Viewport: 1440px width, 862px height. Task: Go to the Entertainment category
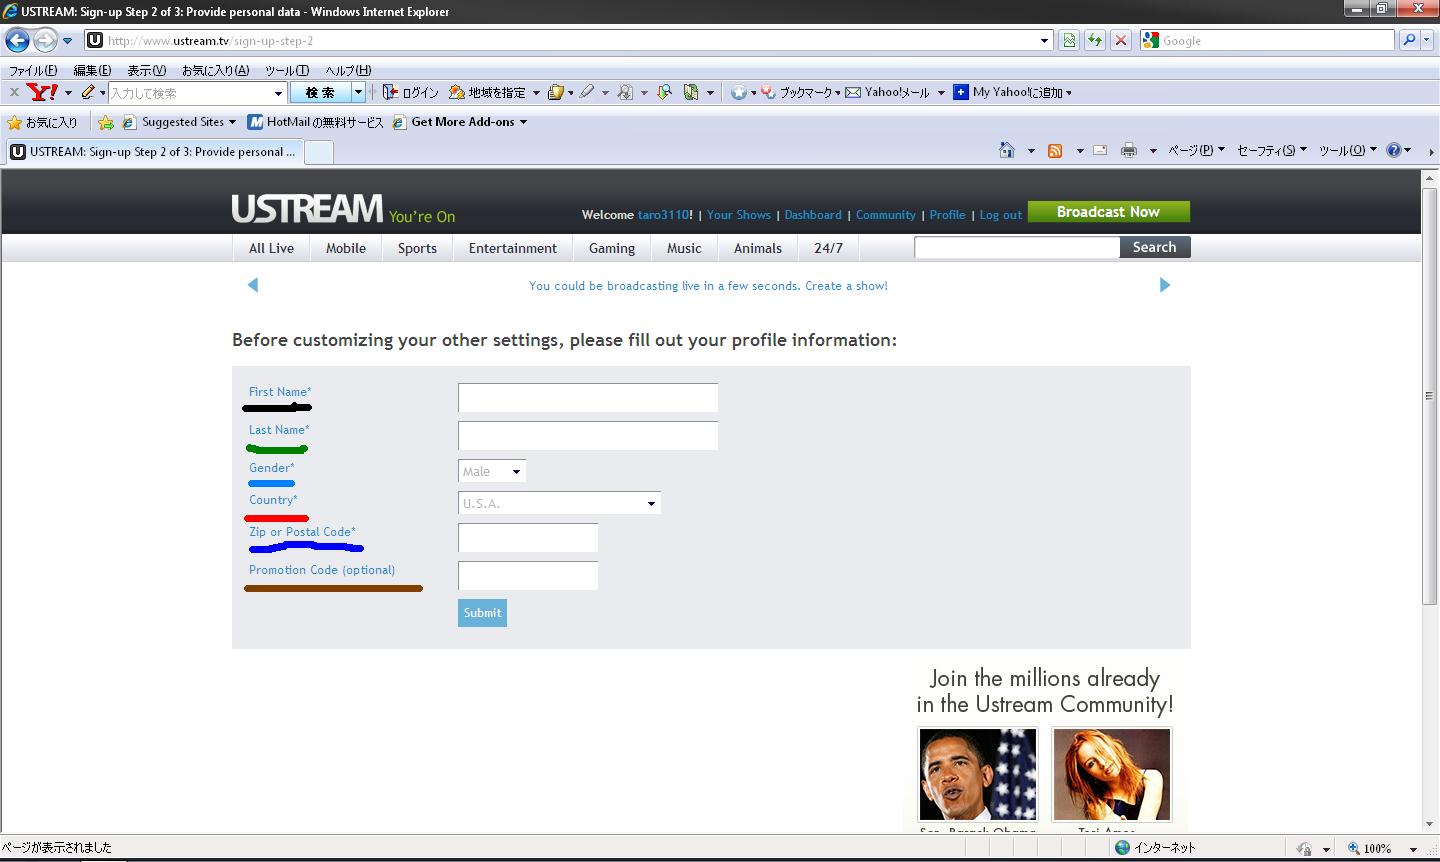coord(513,248)
